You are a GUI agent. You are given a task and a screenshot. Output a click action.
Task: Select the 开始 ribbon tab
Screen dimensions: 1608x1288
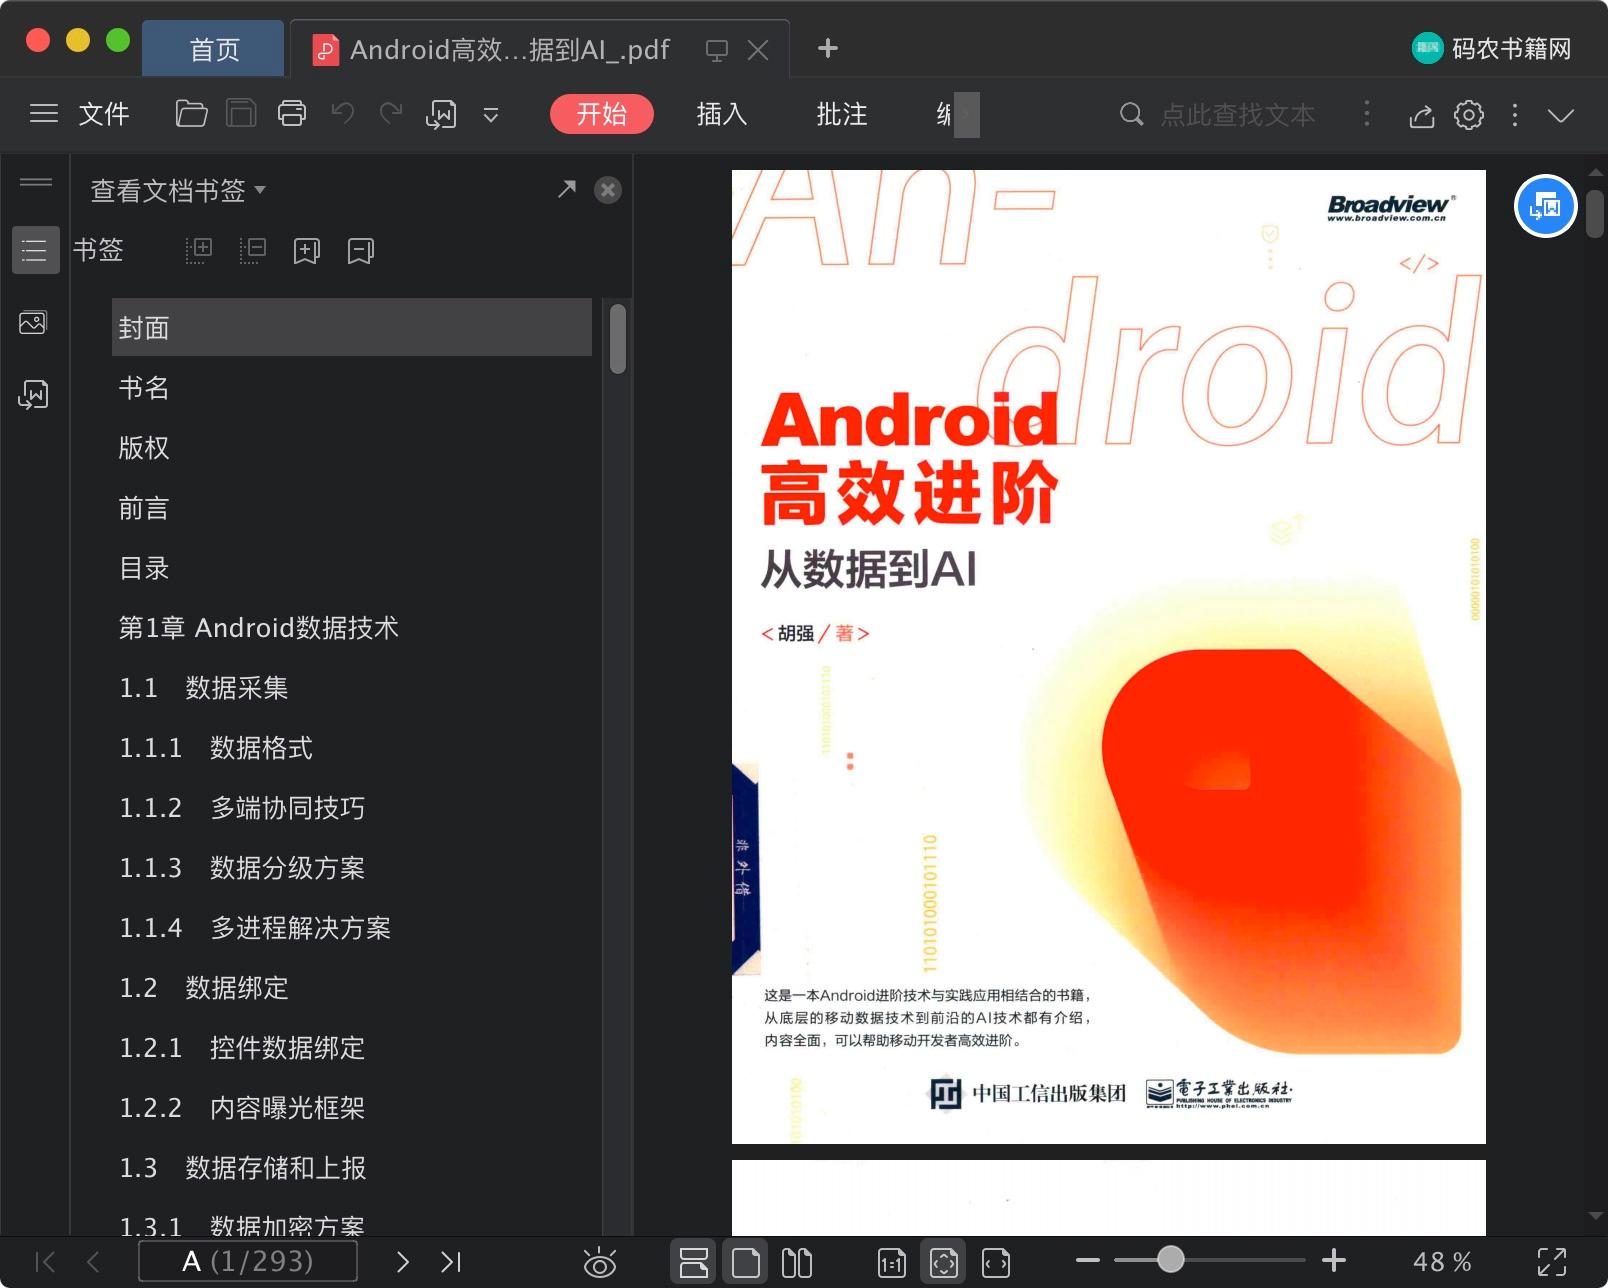pyautogui.click(x=601, y=114)
